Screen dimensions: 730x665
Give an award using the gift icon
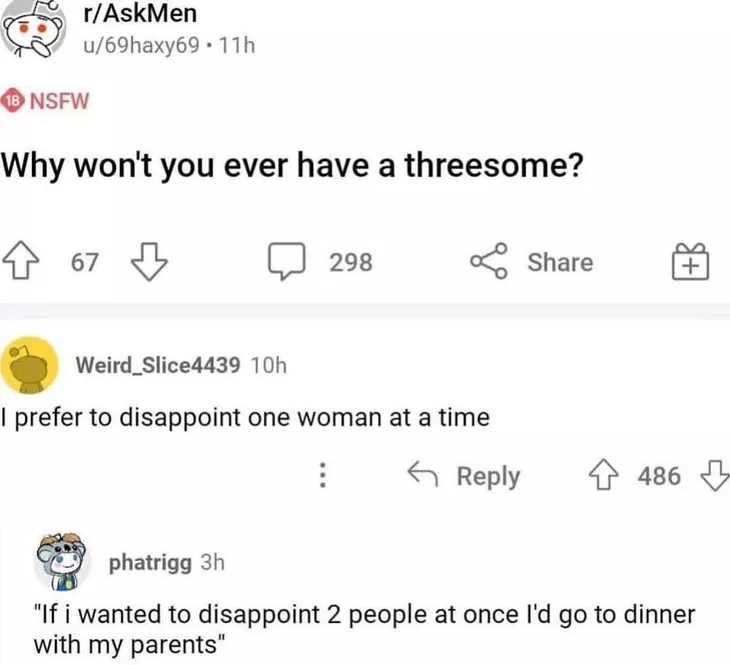click(690, 261)
